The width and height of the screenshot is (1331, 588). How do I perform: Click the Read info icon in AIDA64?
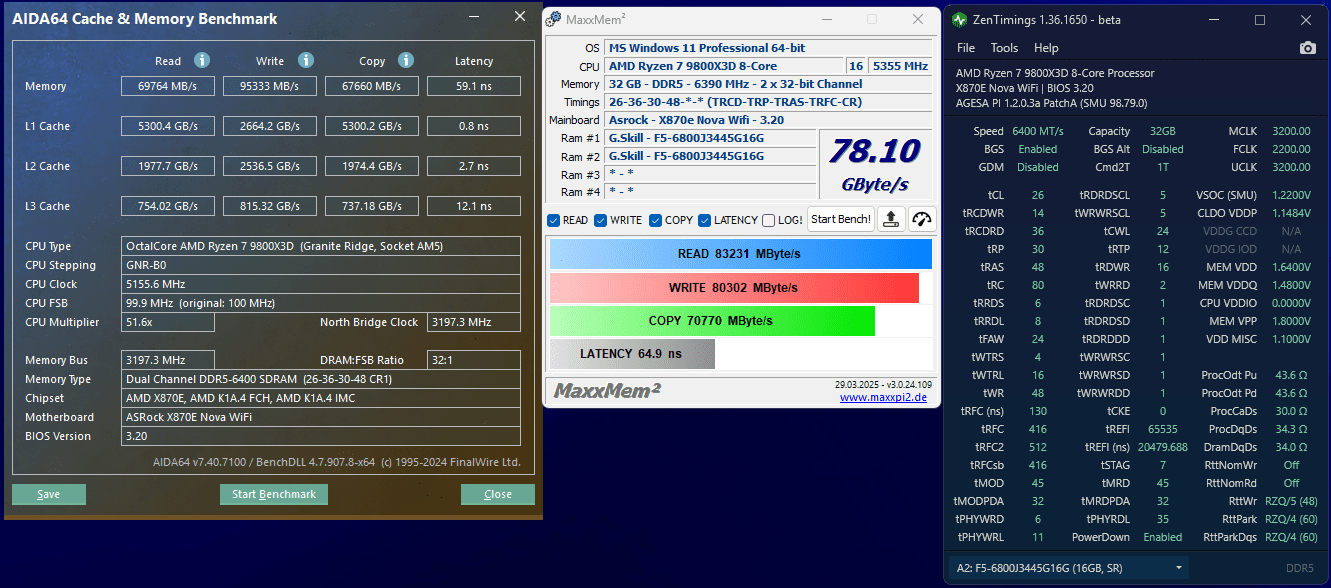click(x=201, y=61)
